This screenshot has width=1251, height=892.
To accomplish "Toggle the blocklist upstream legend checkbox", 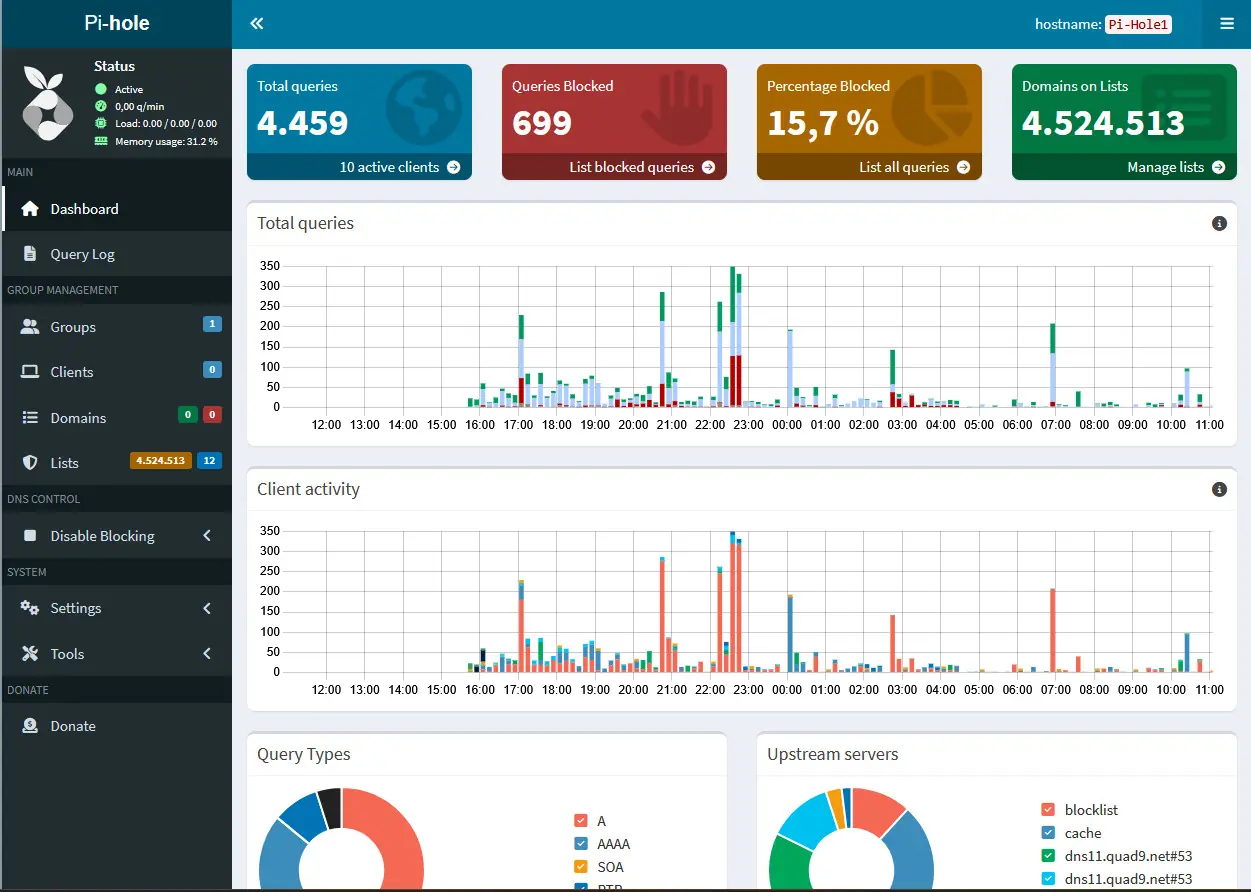I will (1048, 810).
